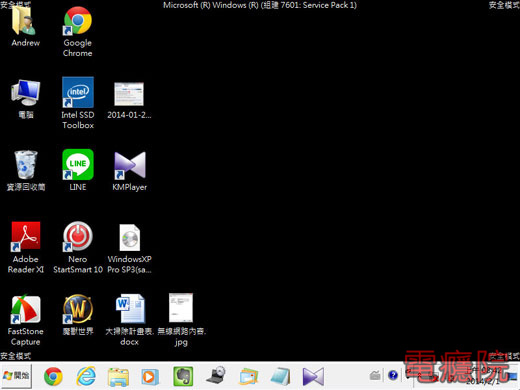Open Windows Explorer folder in taskbar
Image resolution: width=520 pixels, height=390 pixels.
click(118, 377)
